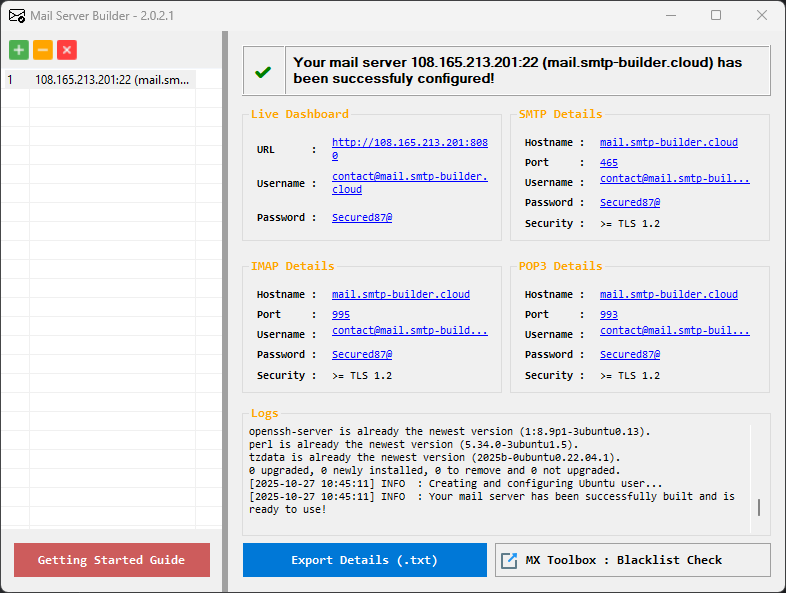The width and height of the screenshot is (786, 593).
Task: Click row number 1 in the server list
Action: [x=10, y=80]
